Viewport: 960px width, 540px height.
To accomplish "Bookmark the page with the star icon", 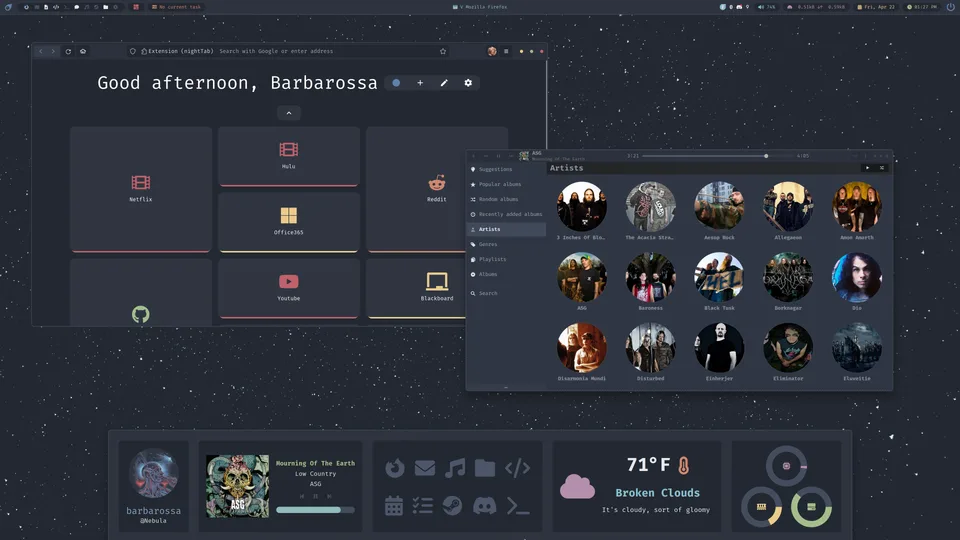I will click(x=443, y=51).
